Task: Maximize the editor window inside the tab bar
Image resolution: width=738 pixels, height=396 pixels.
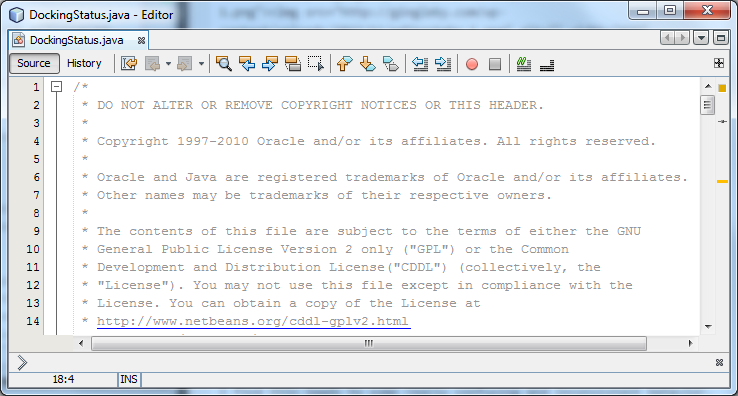Action: 721,38
